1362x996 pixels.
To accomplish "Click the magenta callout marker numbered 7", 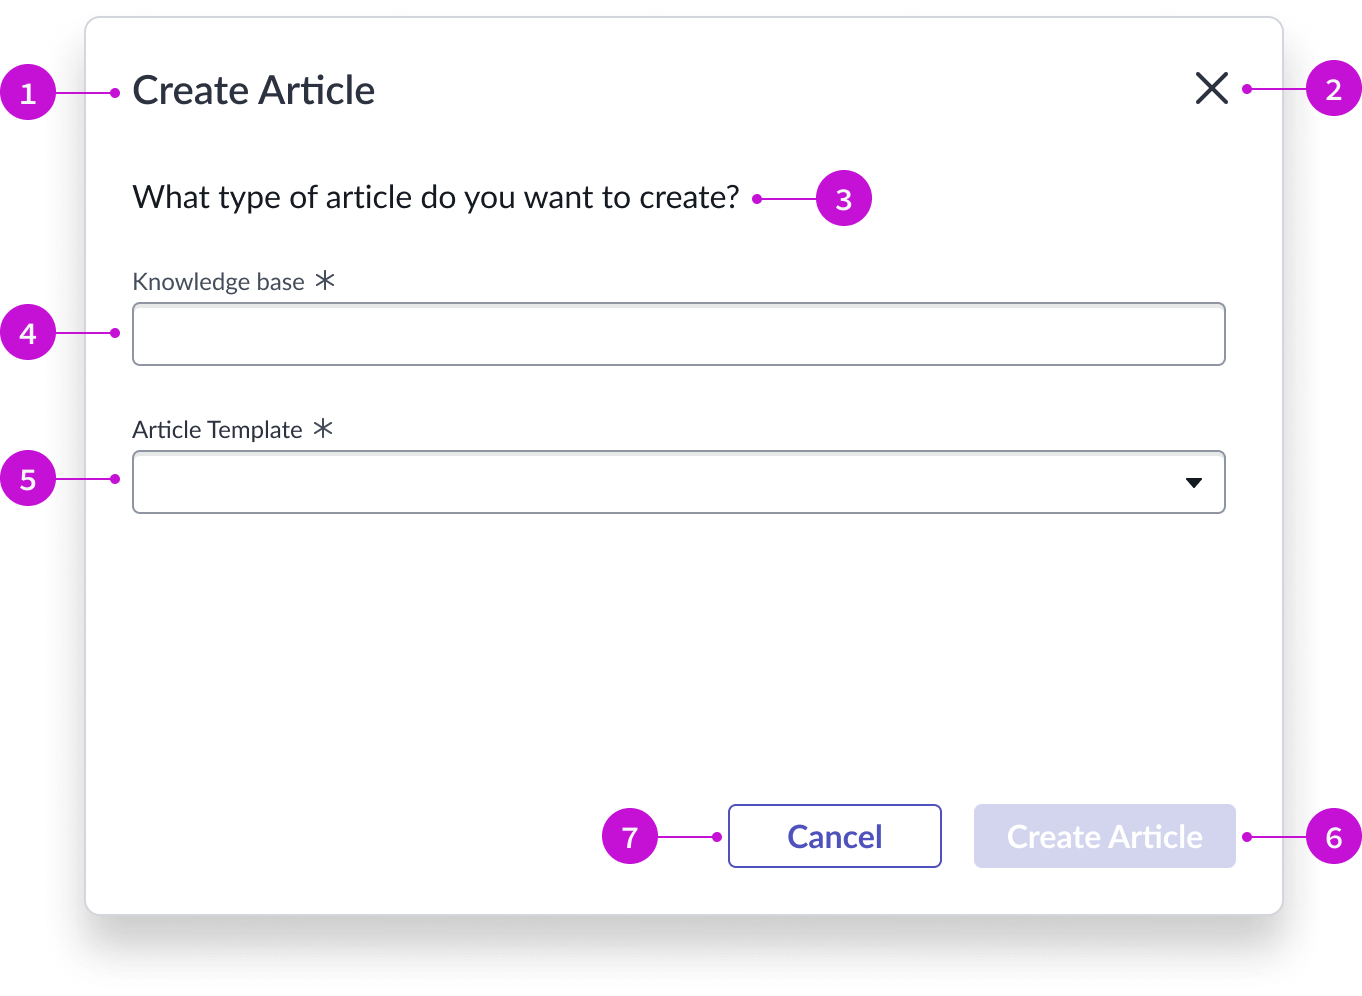I will click(x=631, y=837).
